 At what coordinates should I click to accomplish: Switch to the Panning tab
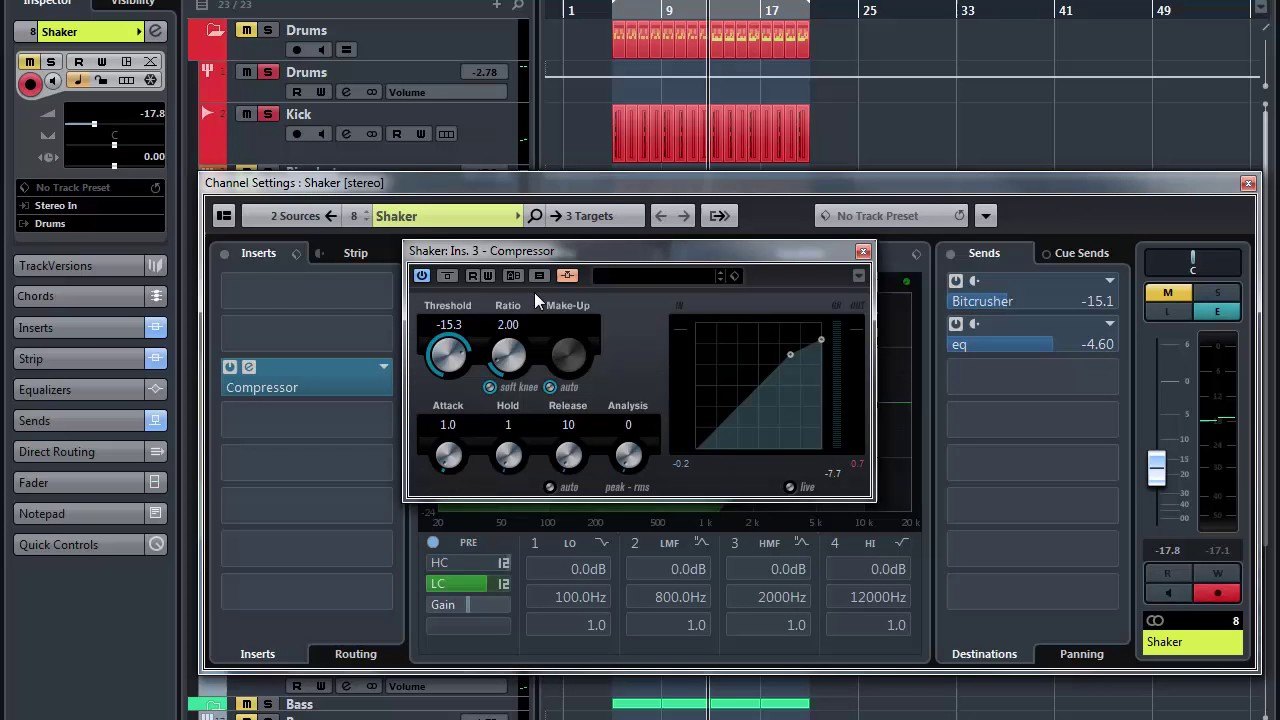point(1081,654)
